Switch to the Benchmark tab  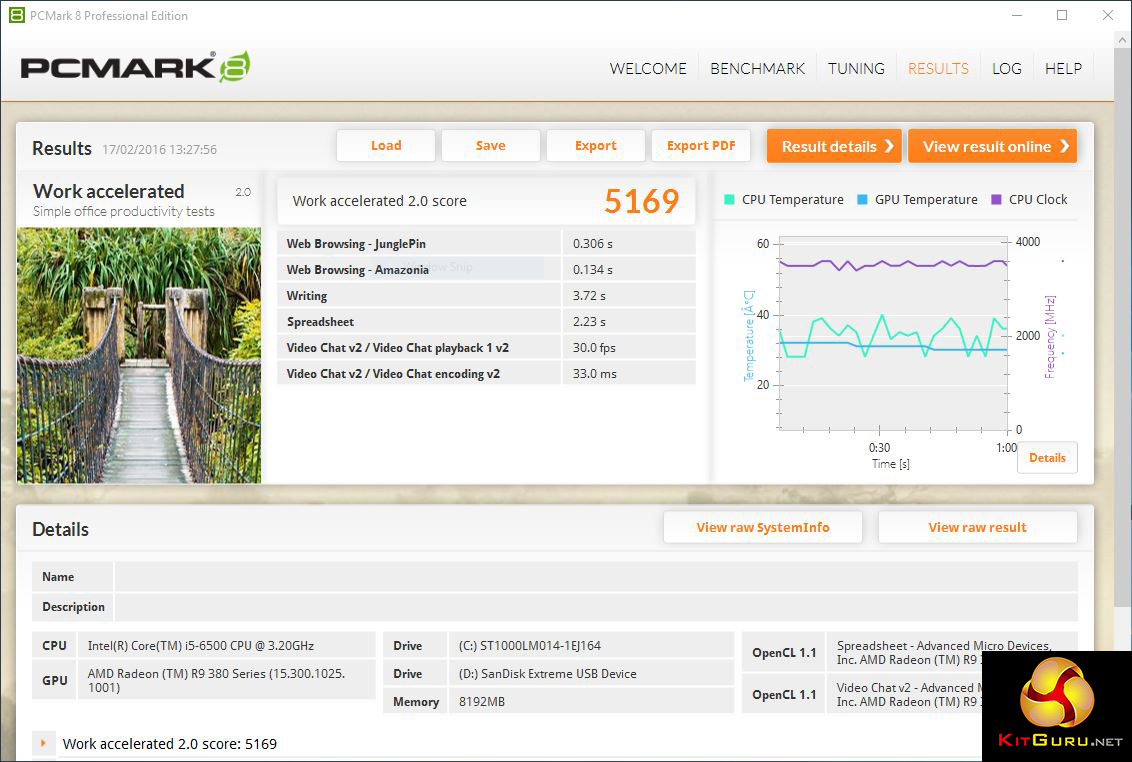click(x=757, y=69)
